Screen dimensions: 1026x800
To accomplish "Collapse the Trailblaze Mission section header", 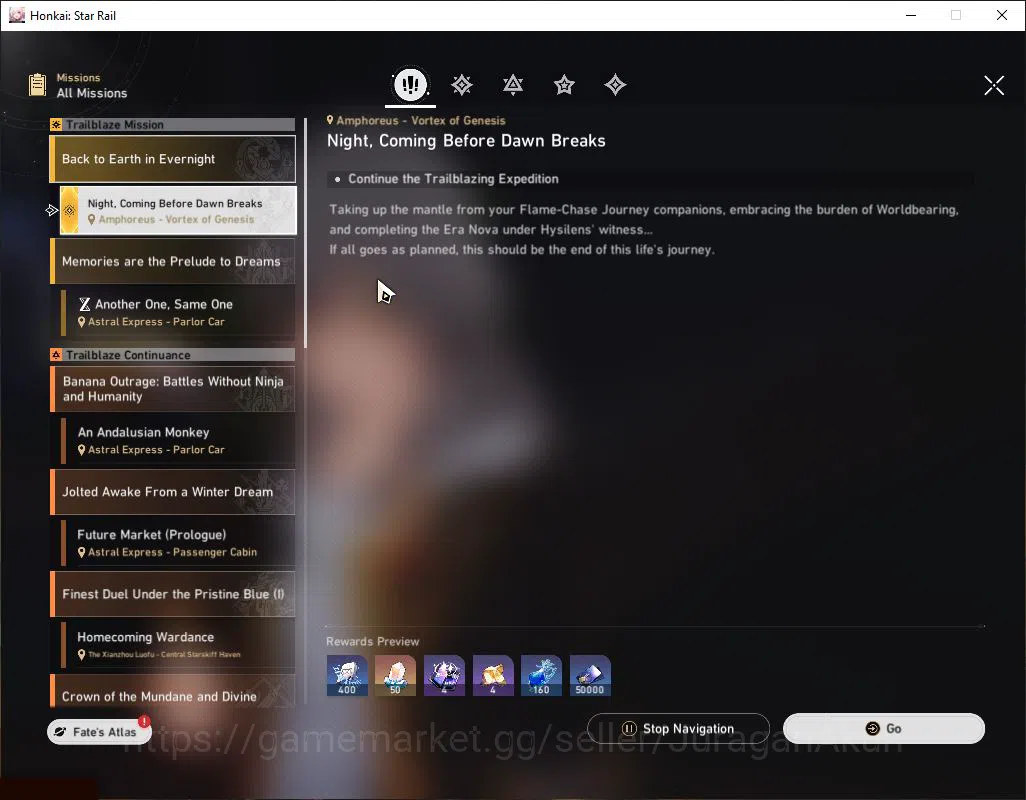I will coord(173,124).
